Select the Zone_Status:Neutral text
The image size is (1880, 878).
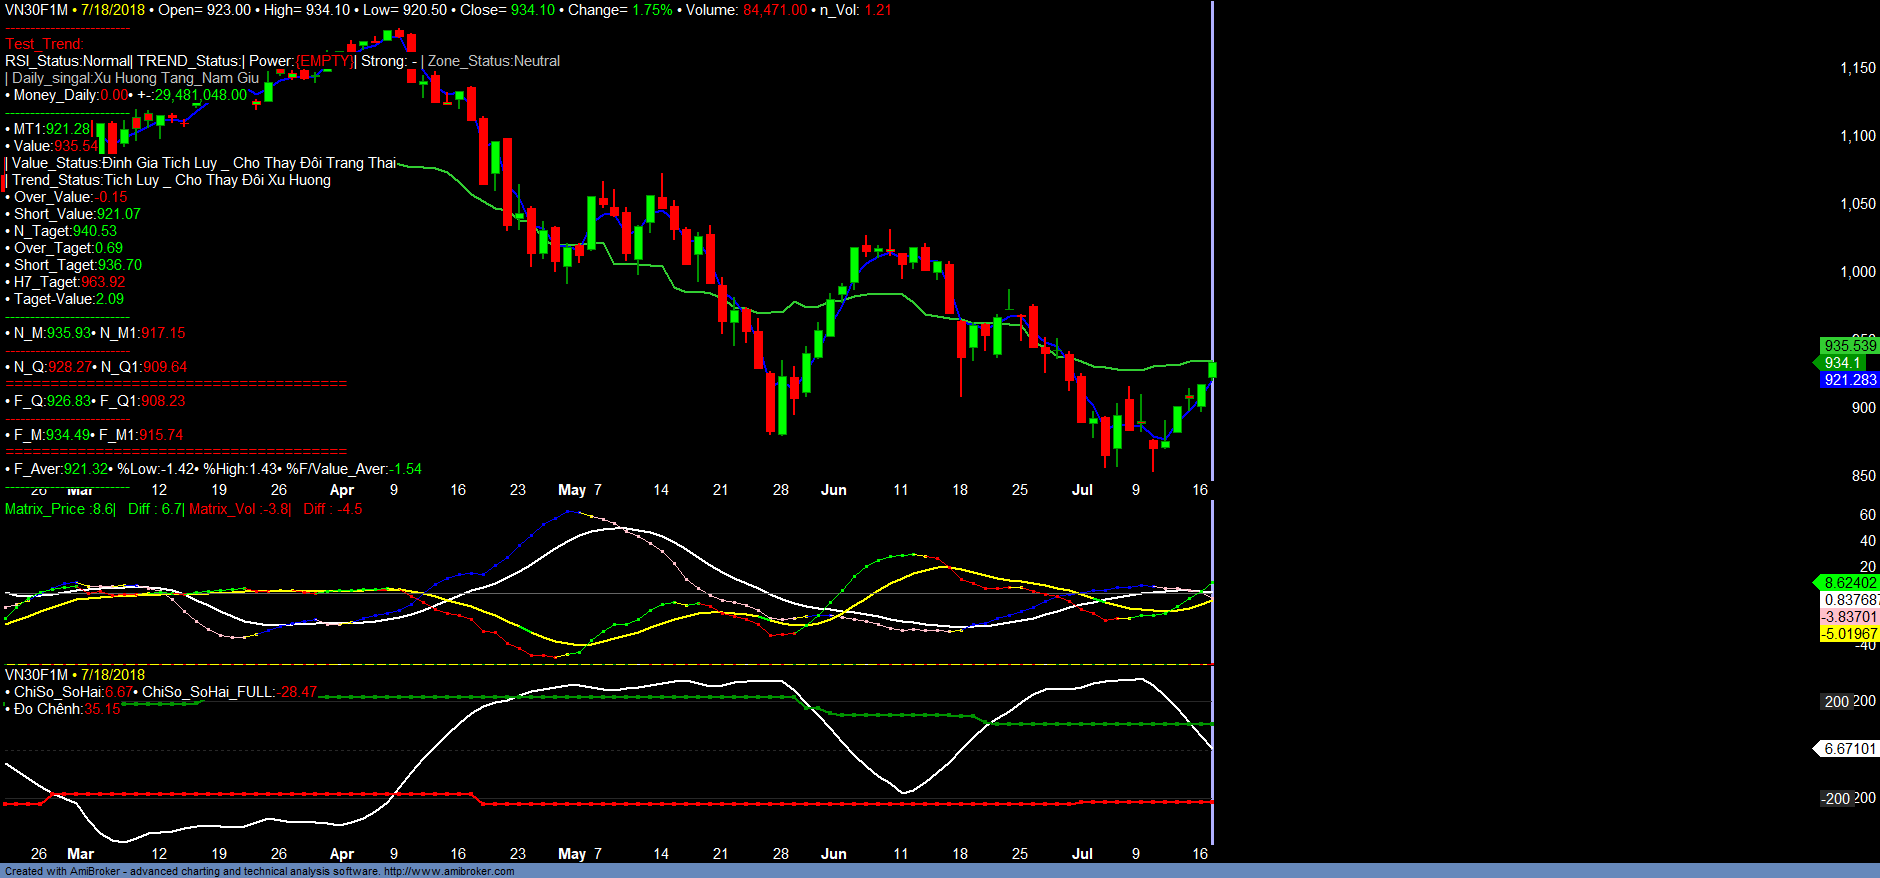click(x=493, y=61)
